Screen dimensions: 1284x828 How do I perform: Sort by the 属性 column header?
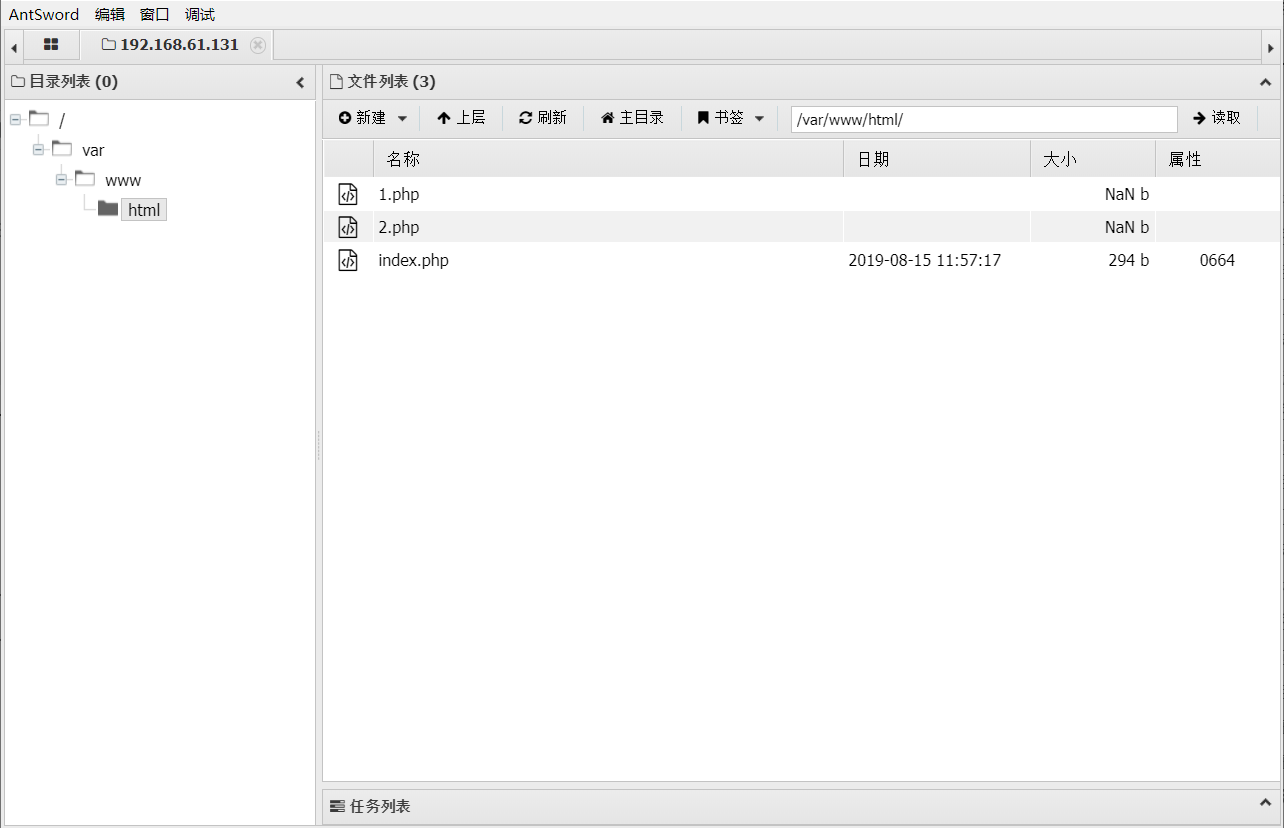[x=1217, y=159]
